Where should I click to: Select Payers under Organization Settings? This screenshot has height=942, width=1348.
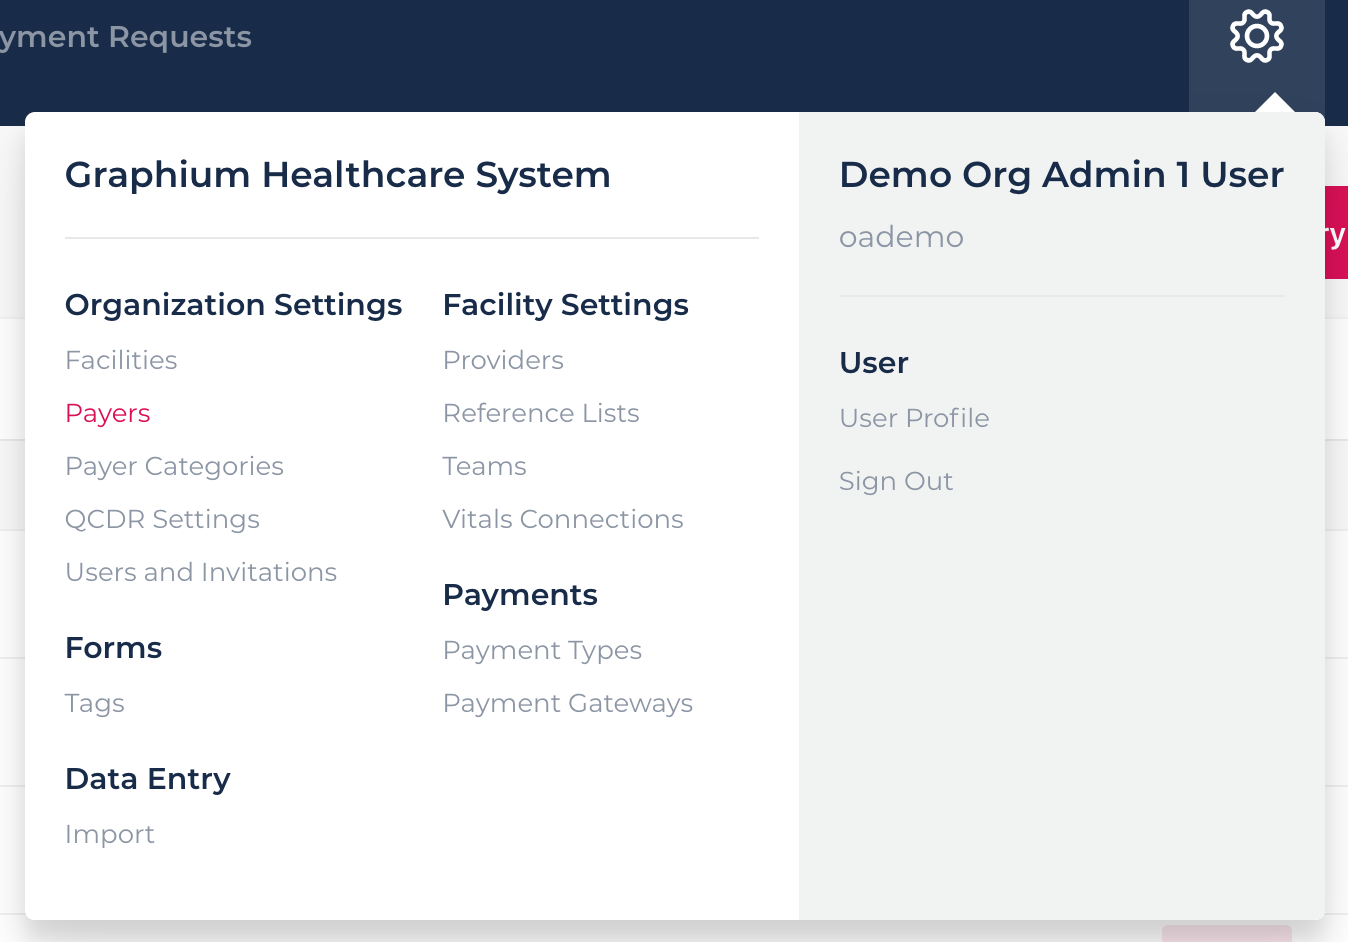(108, 413)
